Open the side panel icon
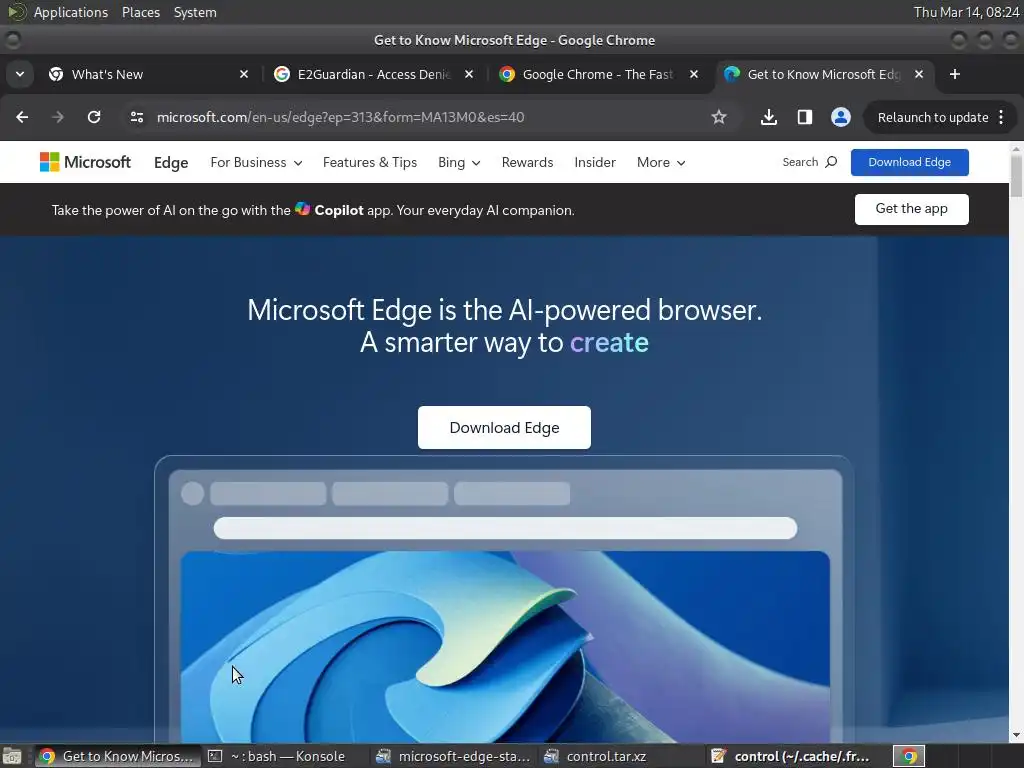 point(805,117)
